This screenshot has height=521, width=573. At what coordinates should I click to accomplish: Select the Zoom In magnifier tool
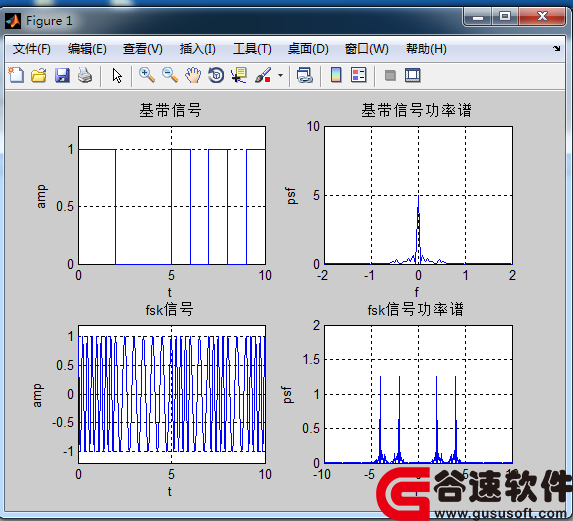coord(147,76)
